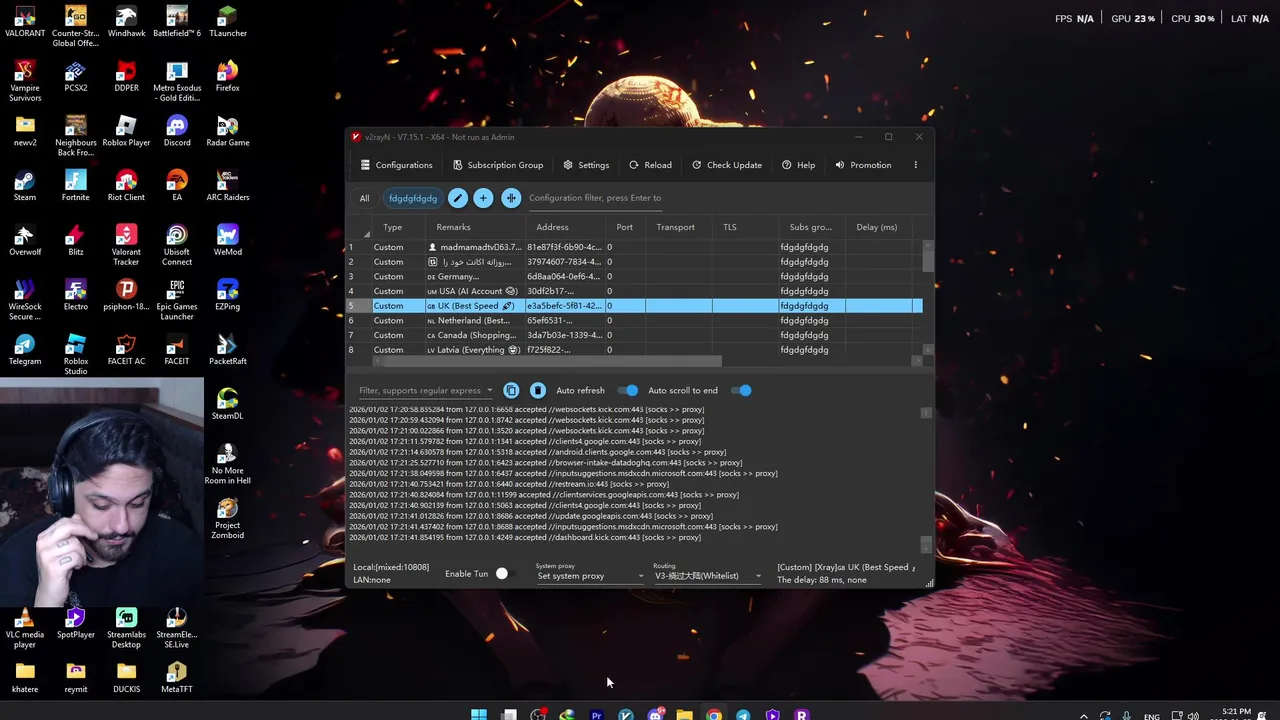1280x720 pixels.
Task: Show hidden system tray icons
Action: pyautogui.click(x=1084, y=715)
